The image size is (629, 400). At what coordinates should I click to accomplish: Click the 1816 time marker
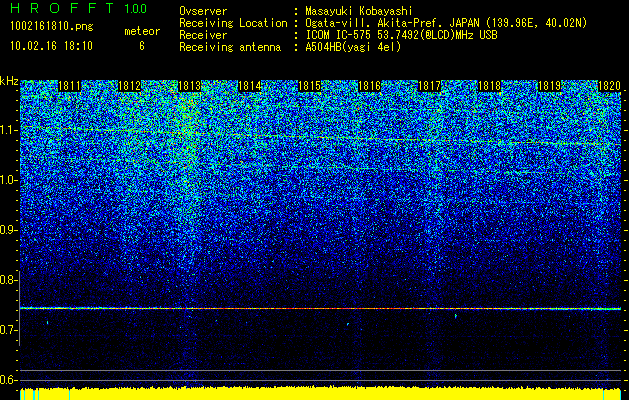[x=369, y=86]
